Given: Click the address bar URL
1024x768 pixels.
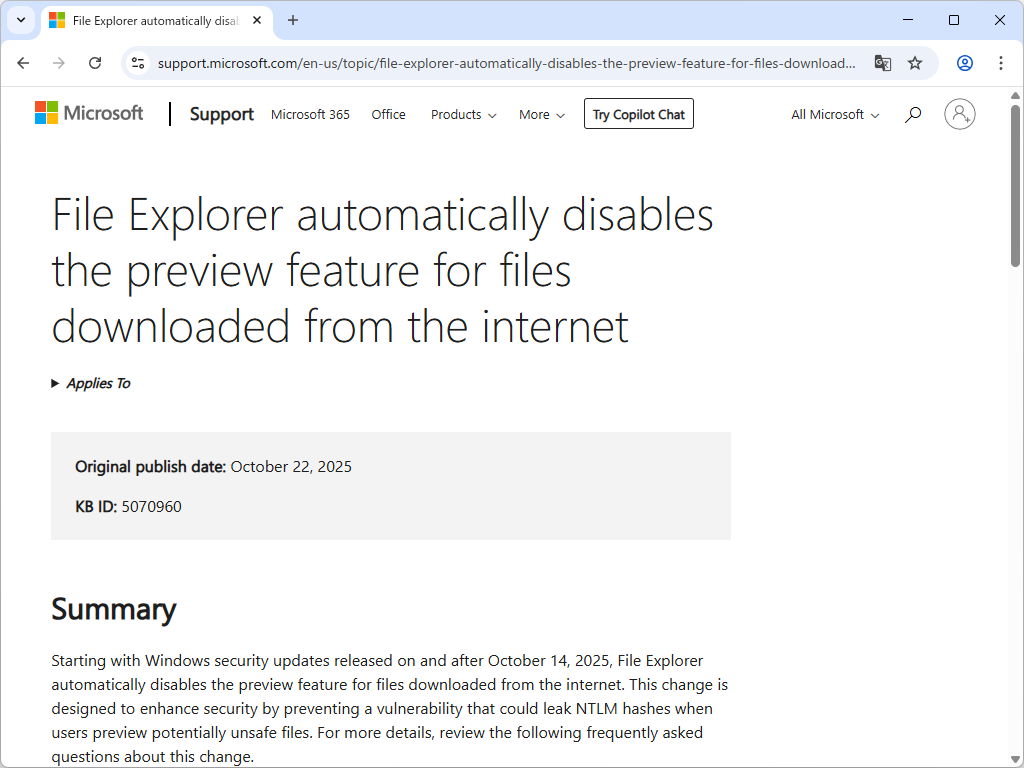Looking at the screenshot, I should point(507,63).
